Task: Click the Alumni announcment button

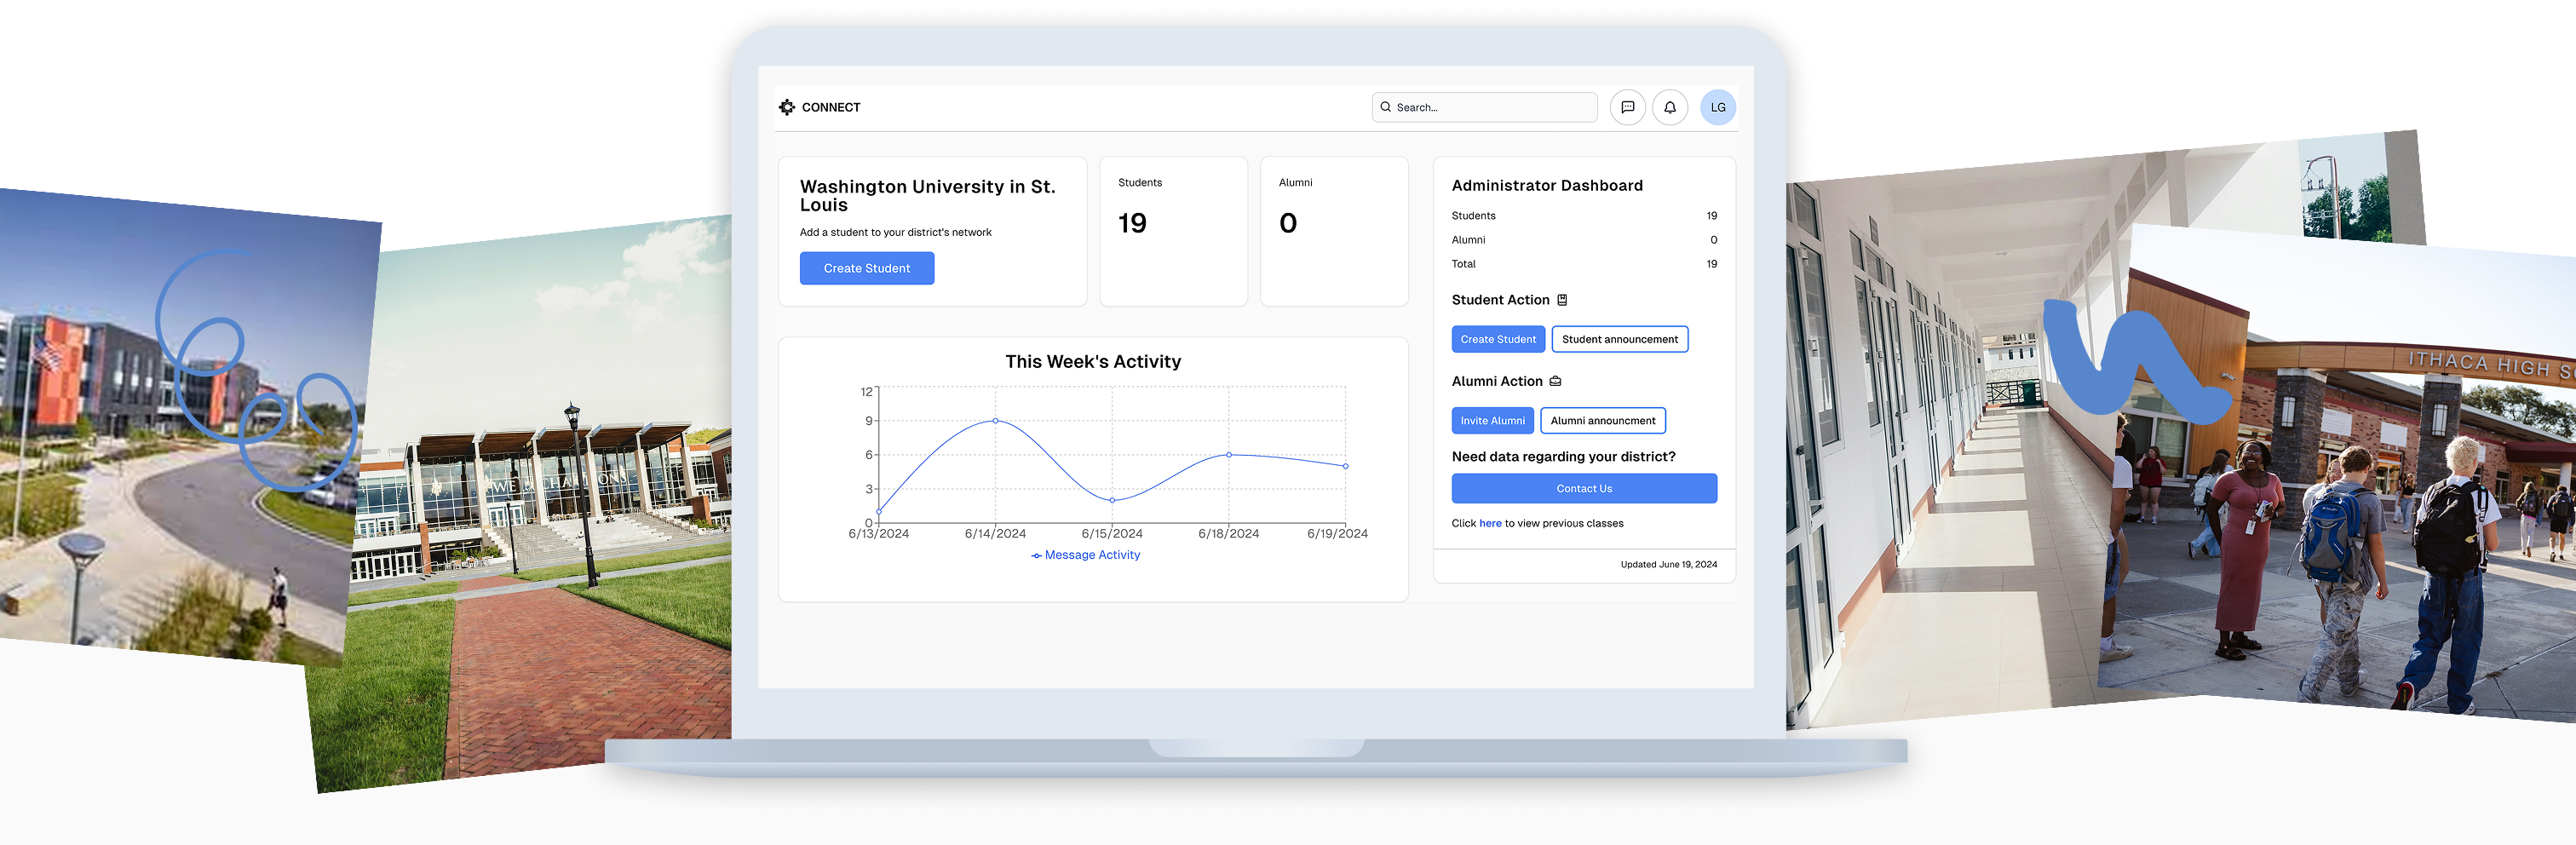Action: tap(1602, 421)
